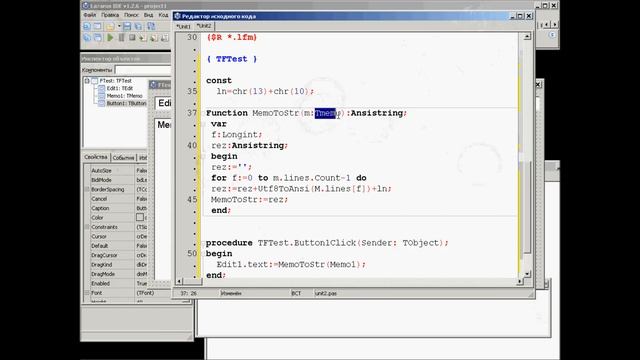Click the Toggle Form/Unit toolbar icon
This screenshot has height=360, width=640.
click(151, 27)
